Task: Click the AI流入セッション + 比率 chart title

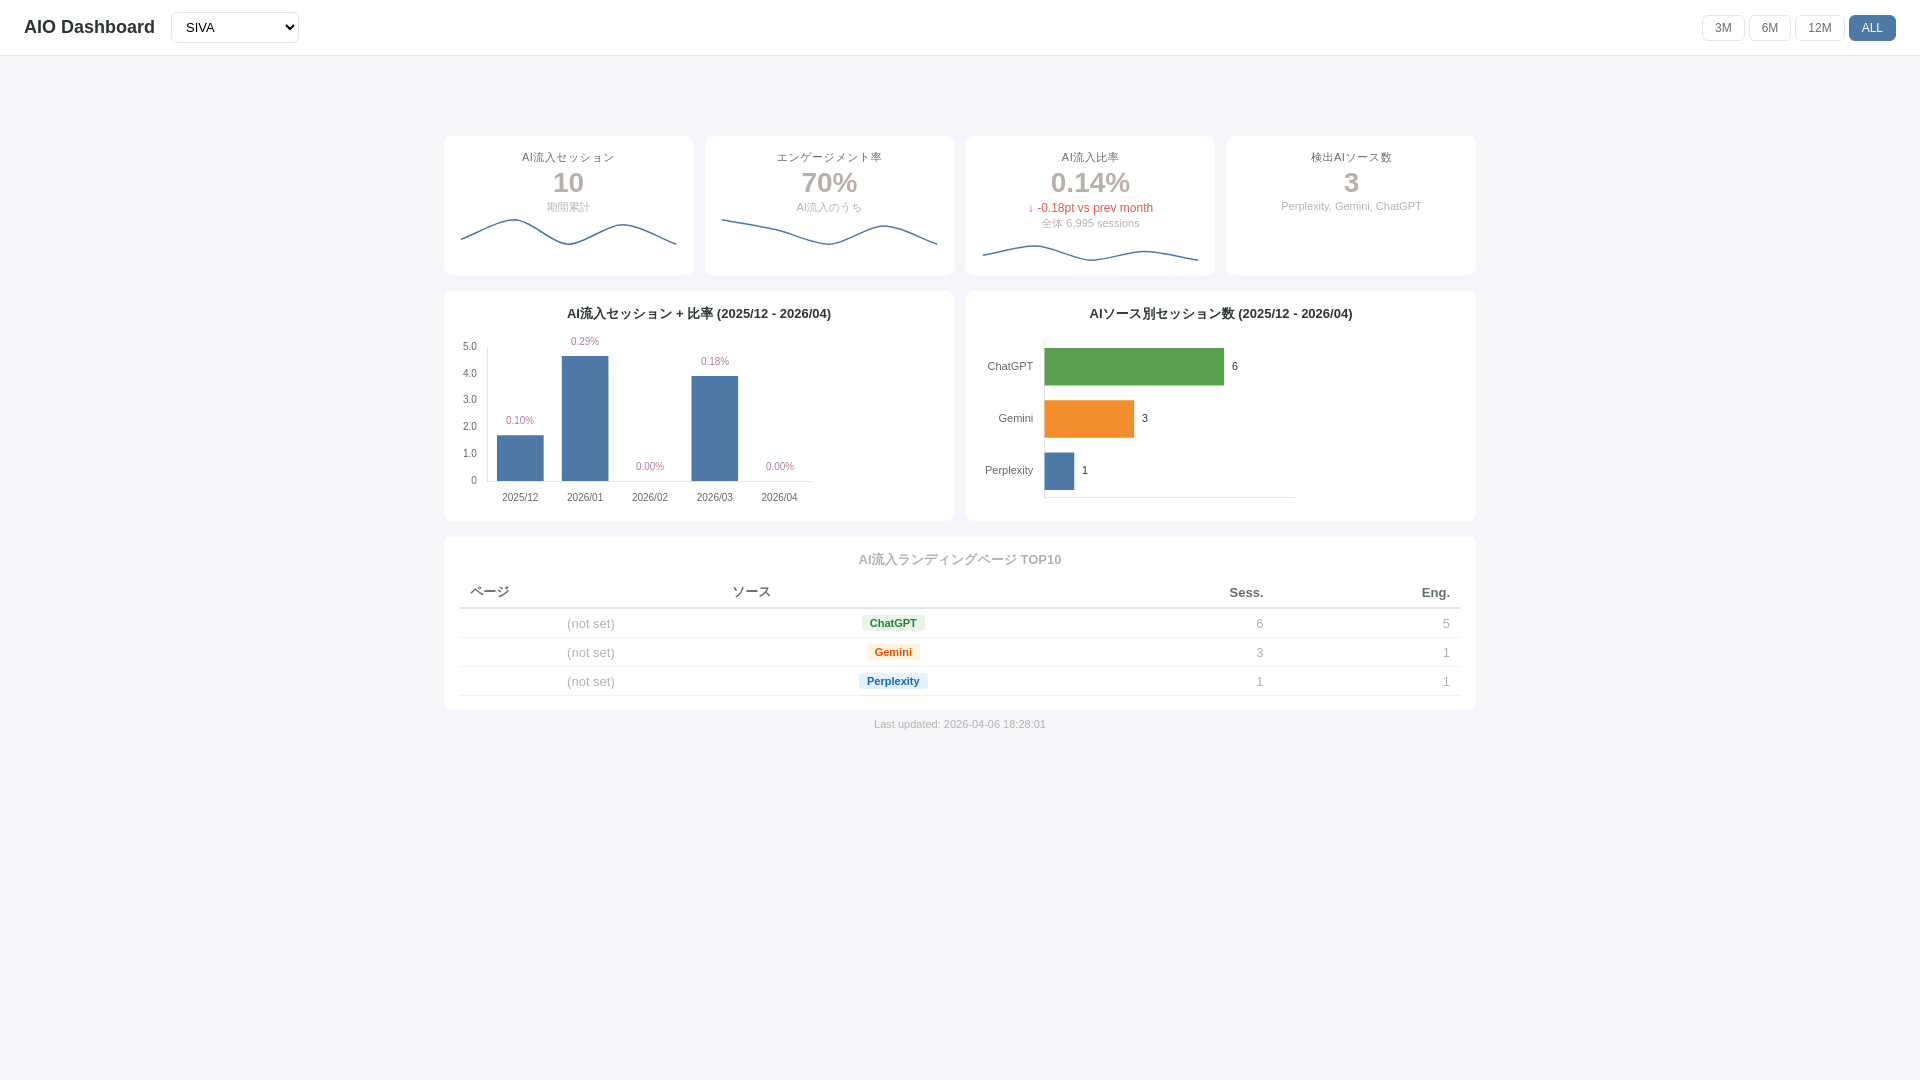Action: coord(699,314)
